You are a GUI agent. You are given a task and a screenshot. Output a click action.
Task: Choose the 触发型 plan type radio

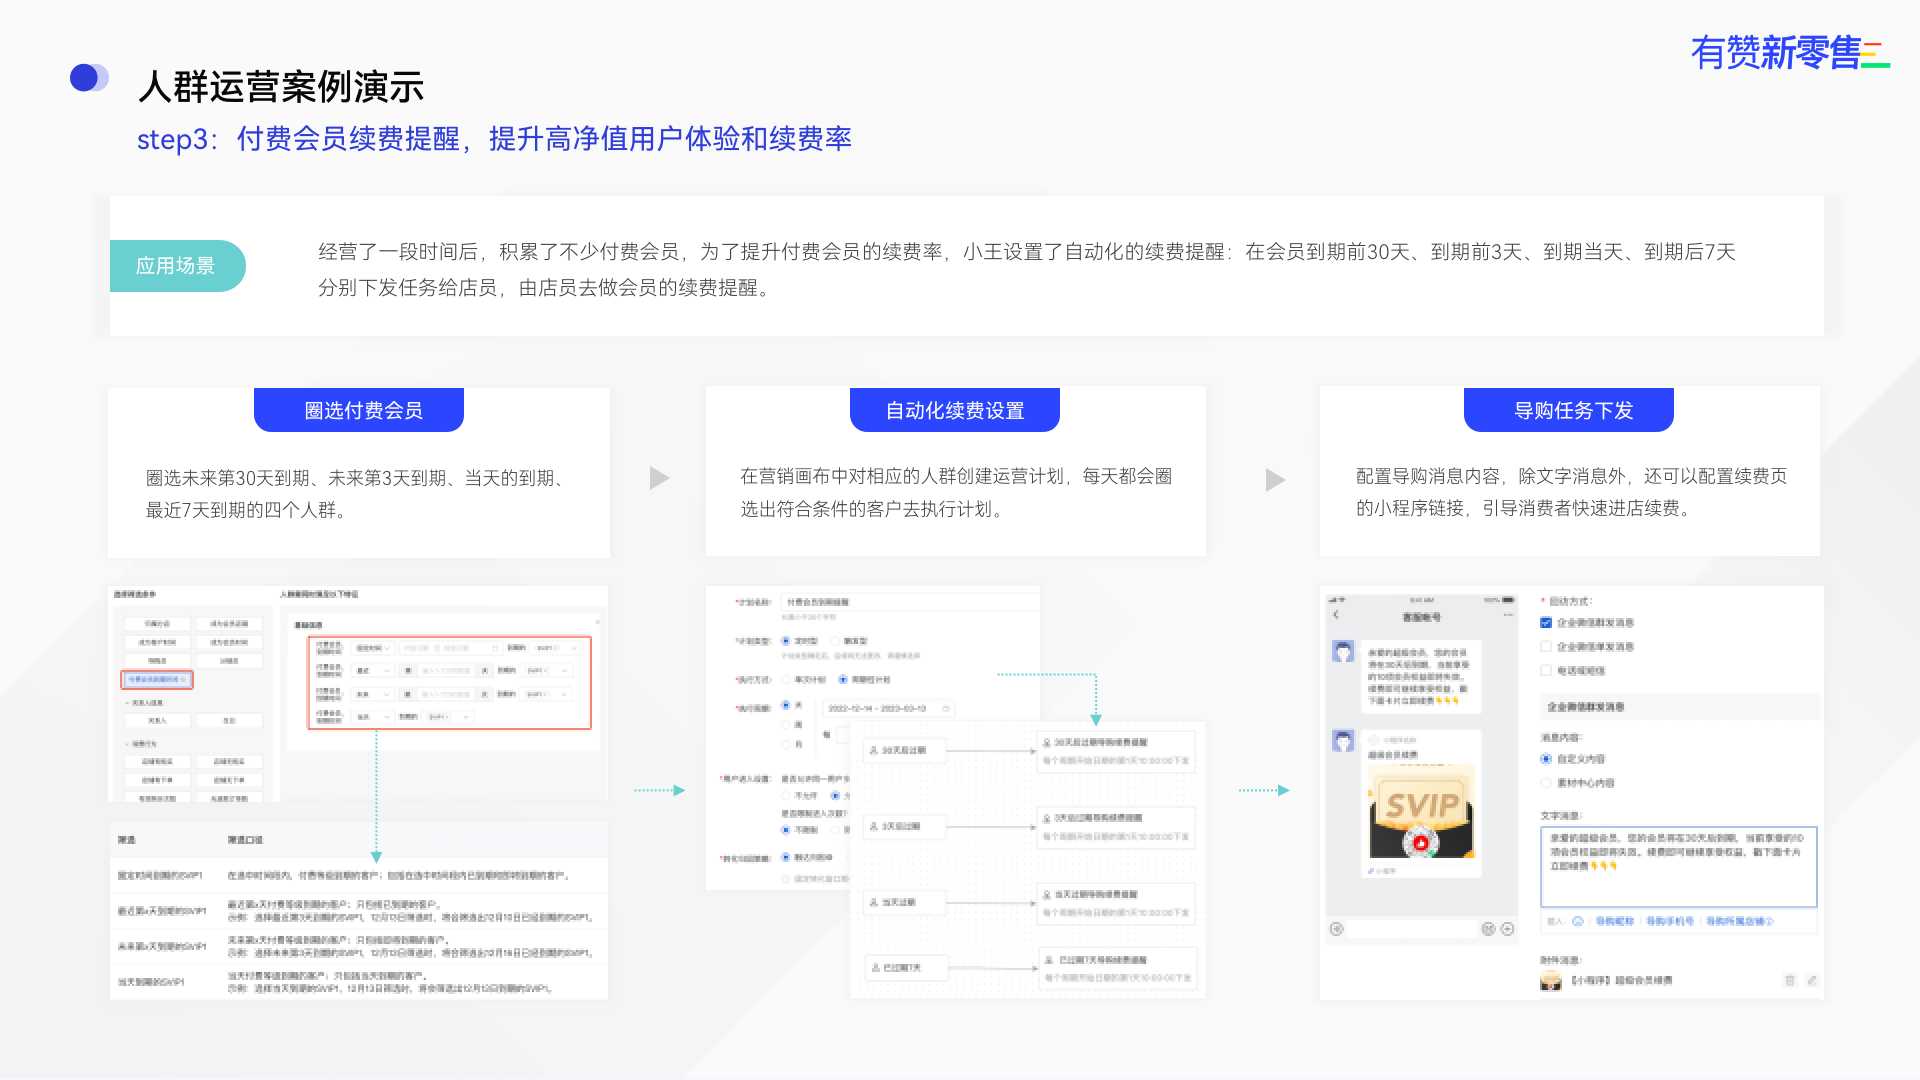tap(835, 640)
